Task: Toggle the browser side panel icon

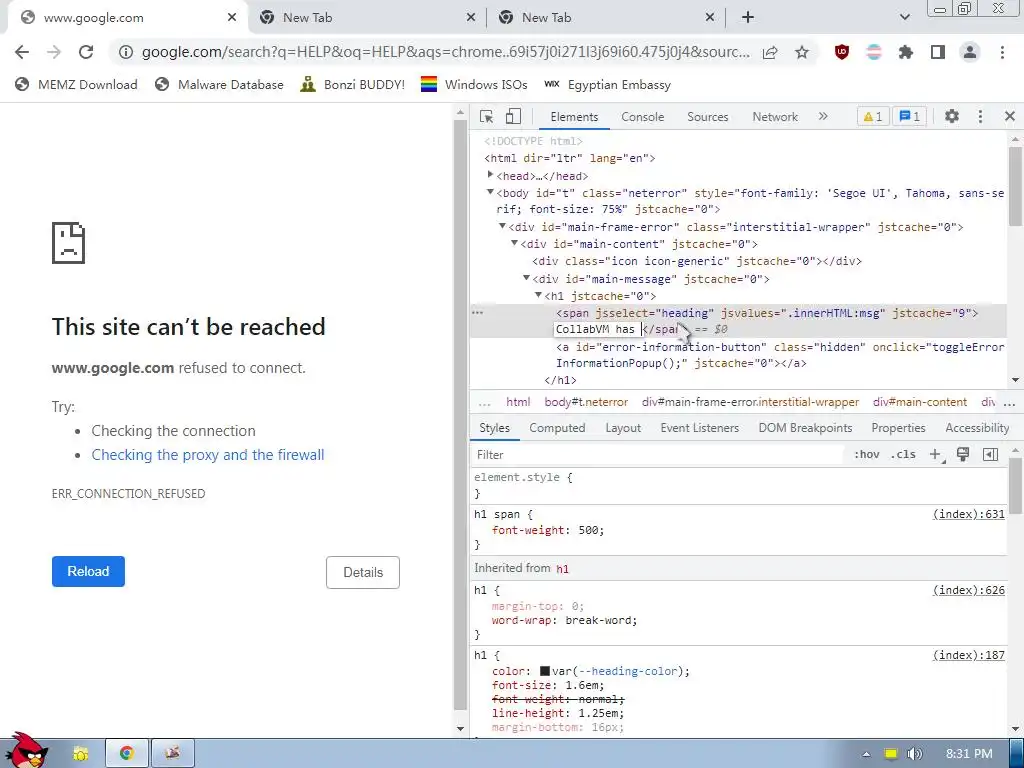Action: [x=938, y=52]
